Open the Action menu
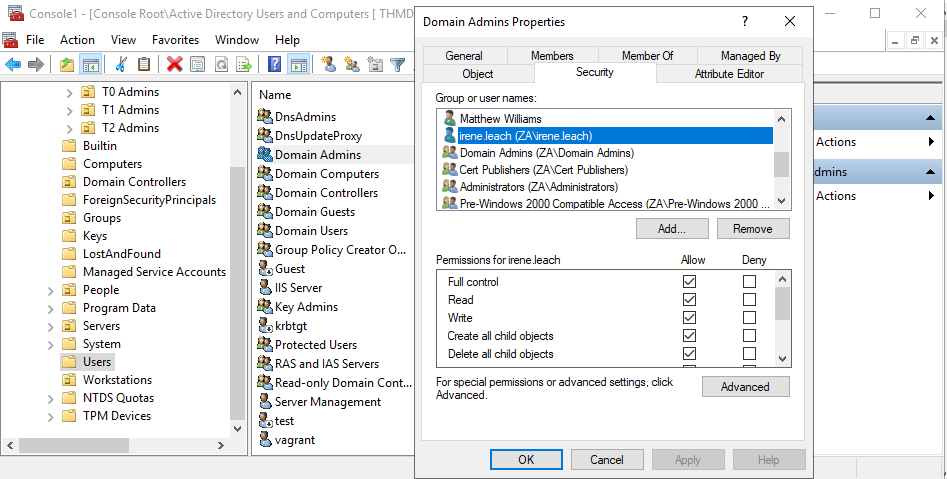The width and height of the screenshot is (947, 479). click(x=77, y=40)
